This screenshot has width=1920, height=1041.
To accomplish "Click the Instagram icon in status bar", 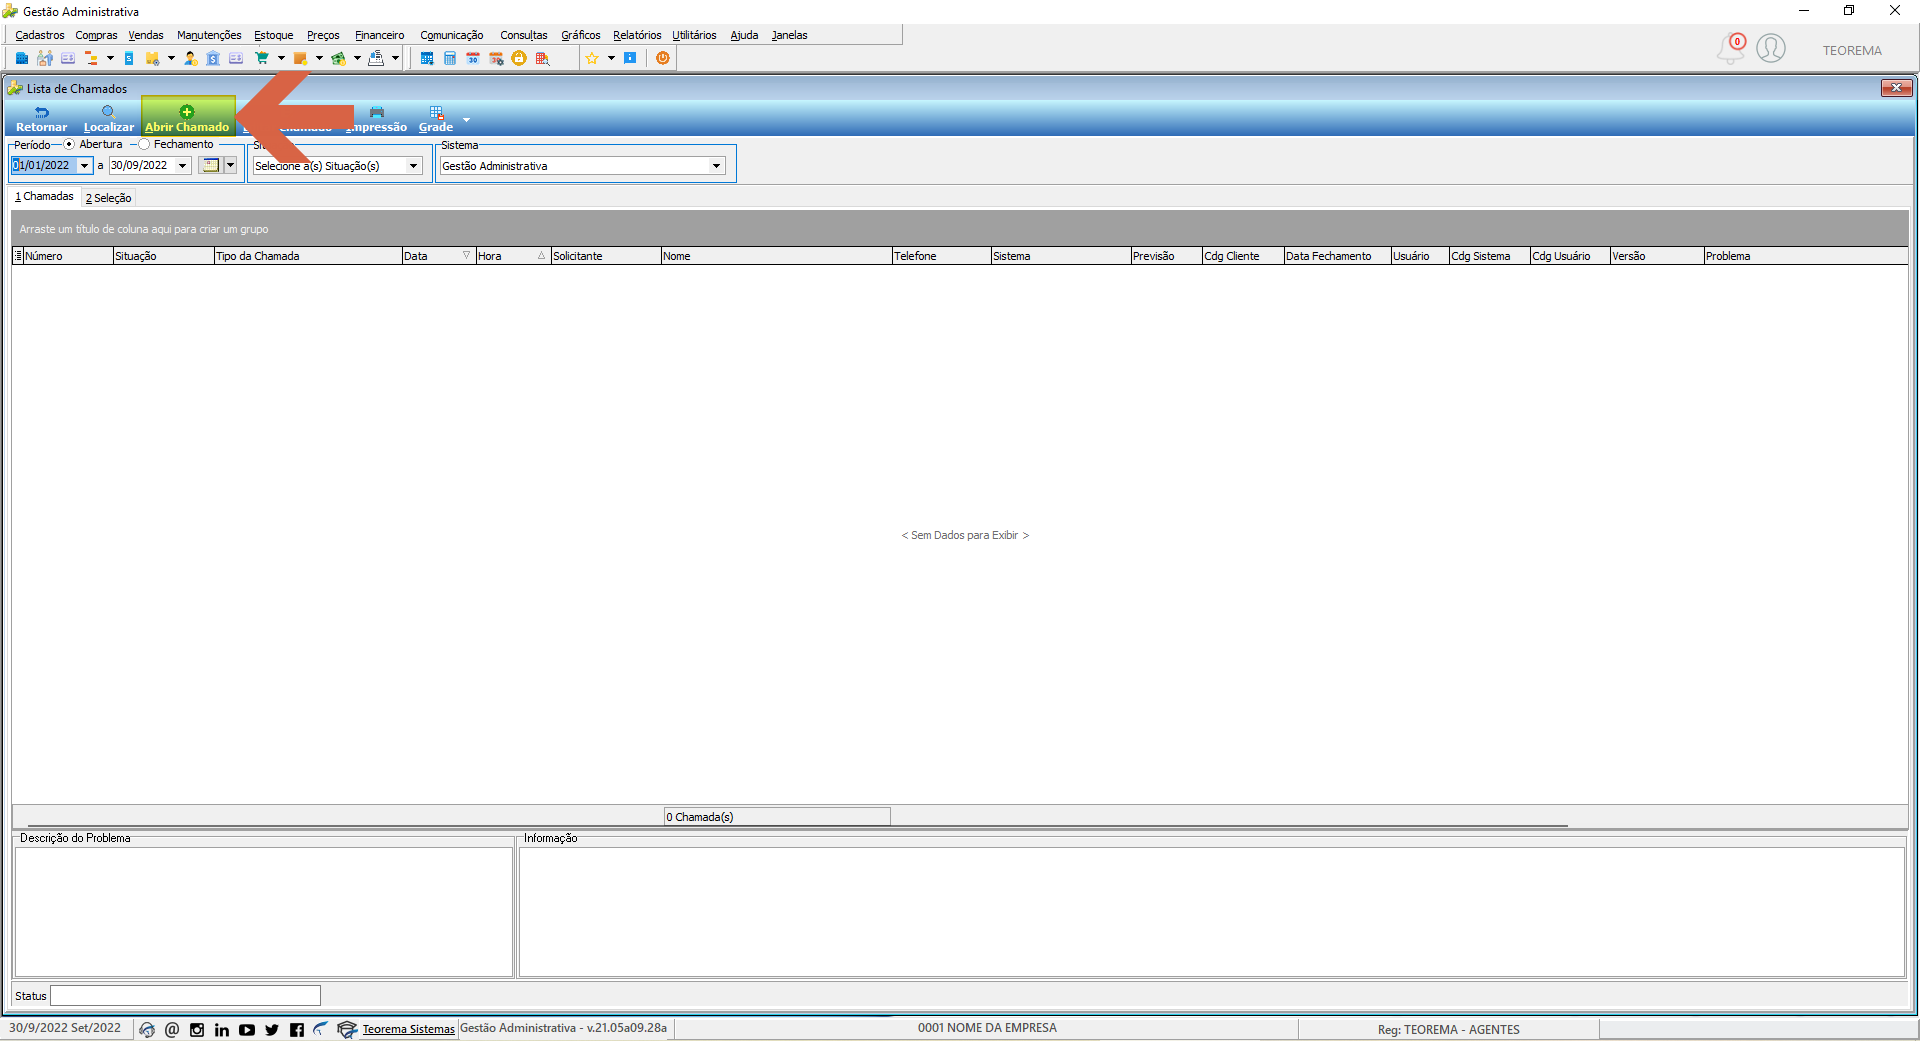I will 197,1030.
